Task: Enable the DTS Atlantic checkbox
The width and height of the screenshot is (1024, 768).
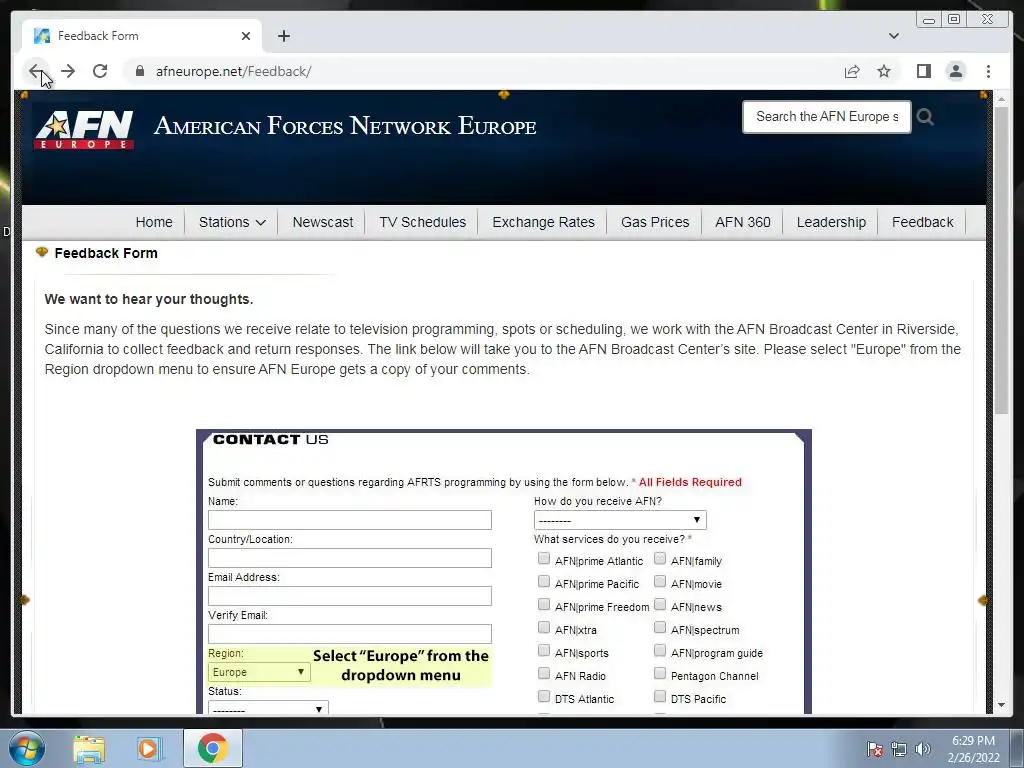Action: 543,696
